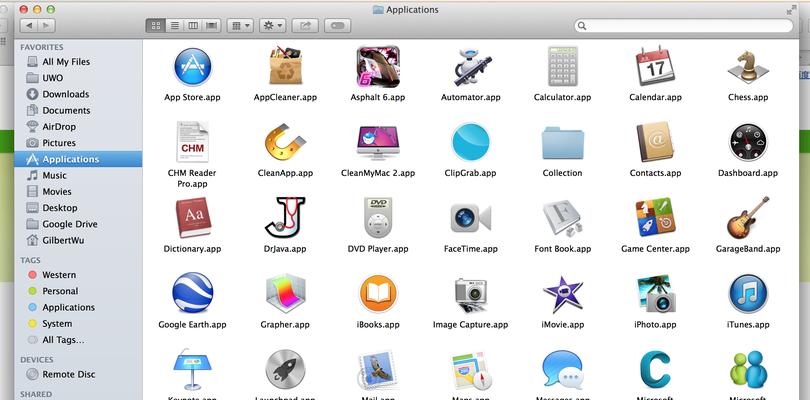The image size is (810, 400).
Task: Select the DrJava app icon
Action: coord(285,218)
